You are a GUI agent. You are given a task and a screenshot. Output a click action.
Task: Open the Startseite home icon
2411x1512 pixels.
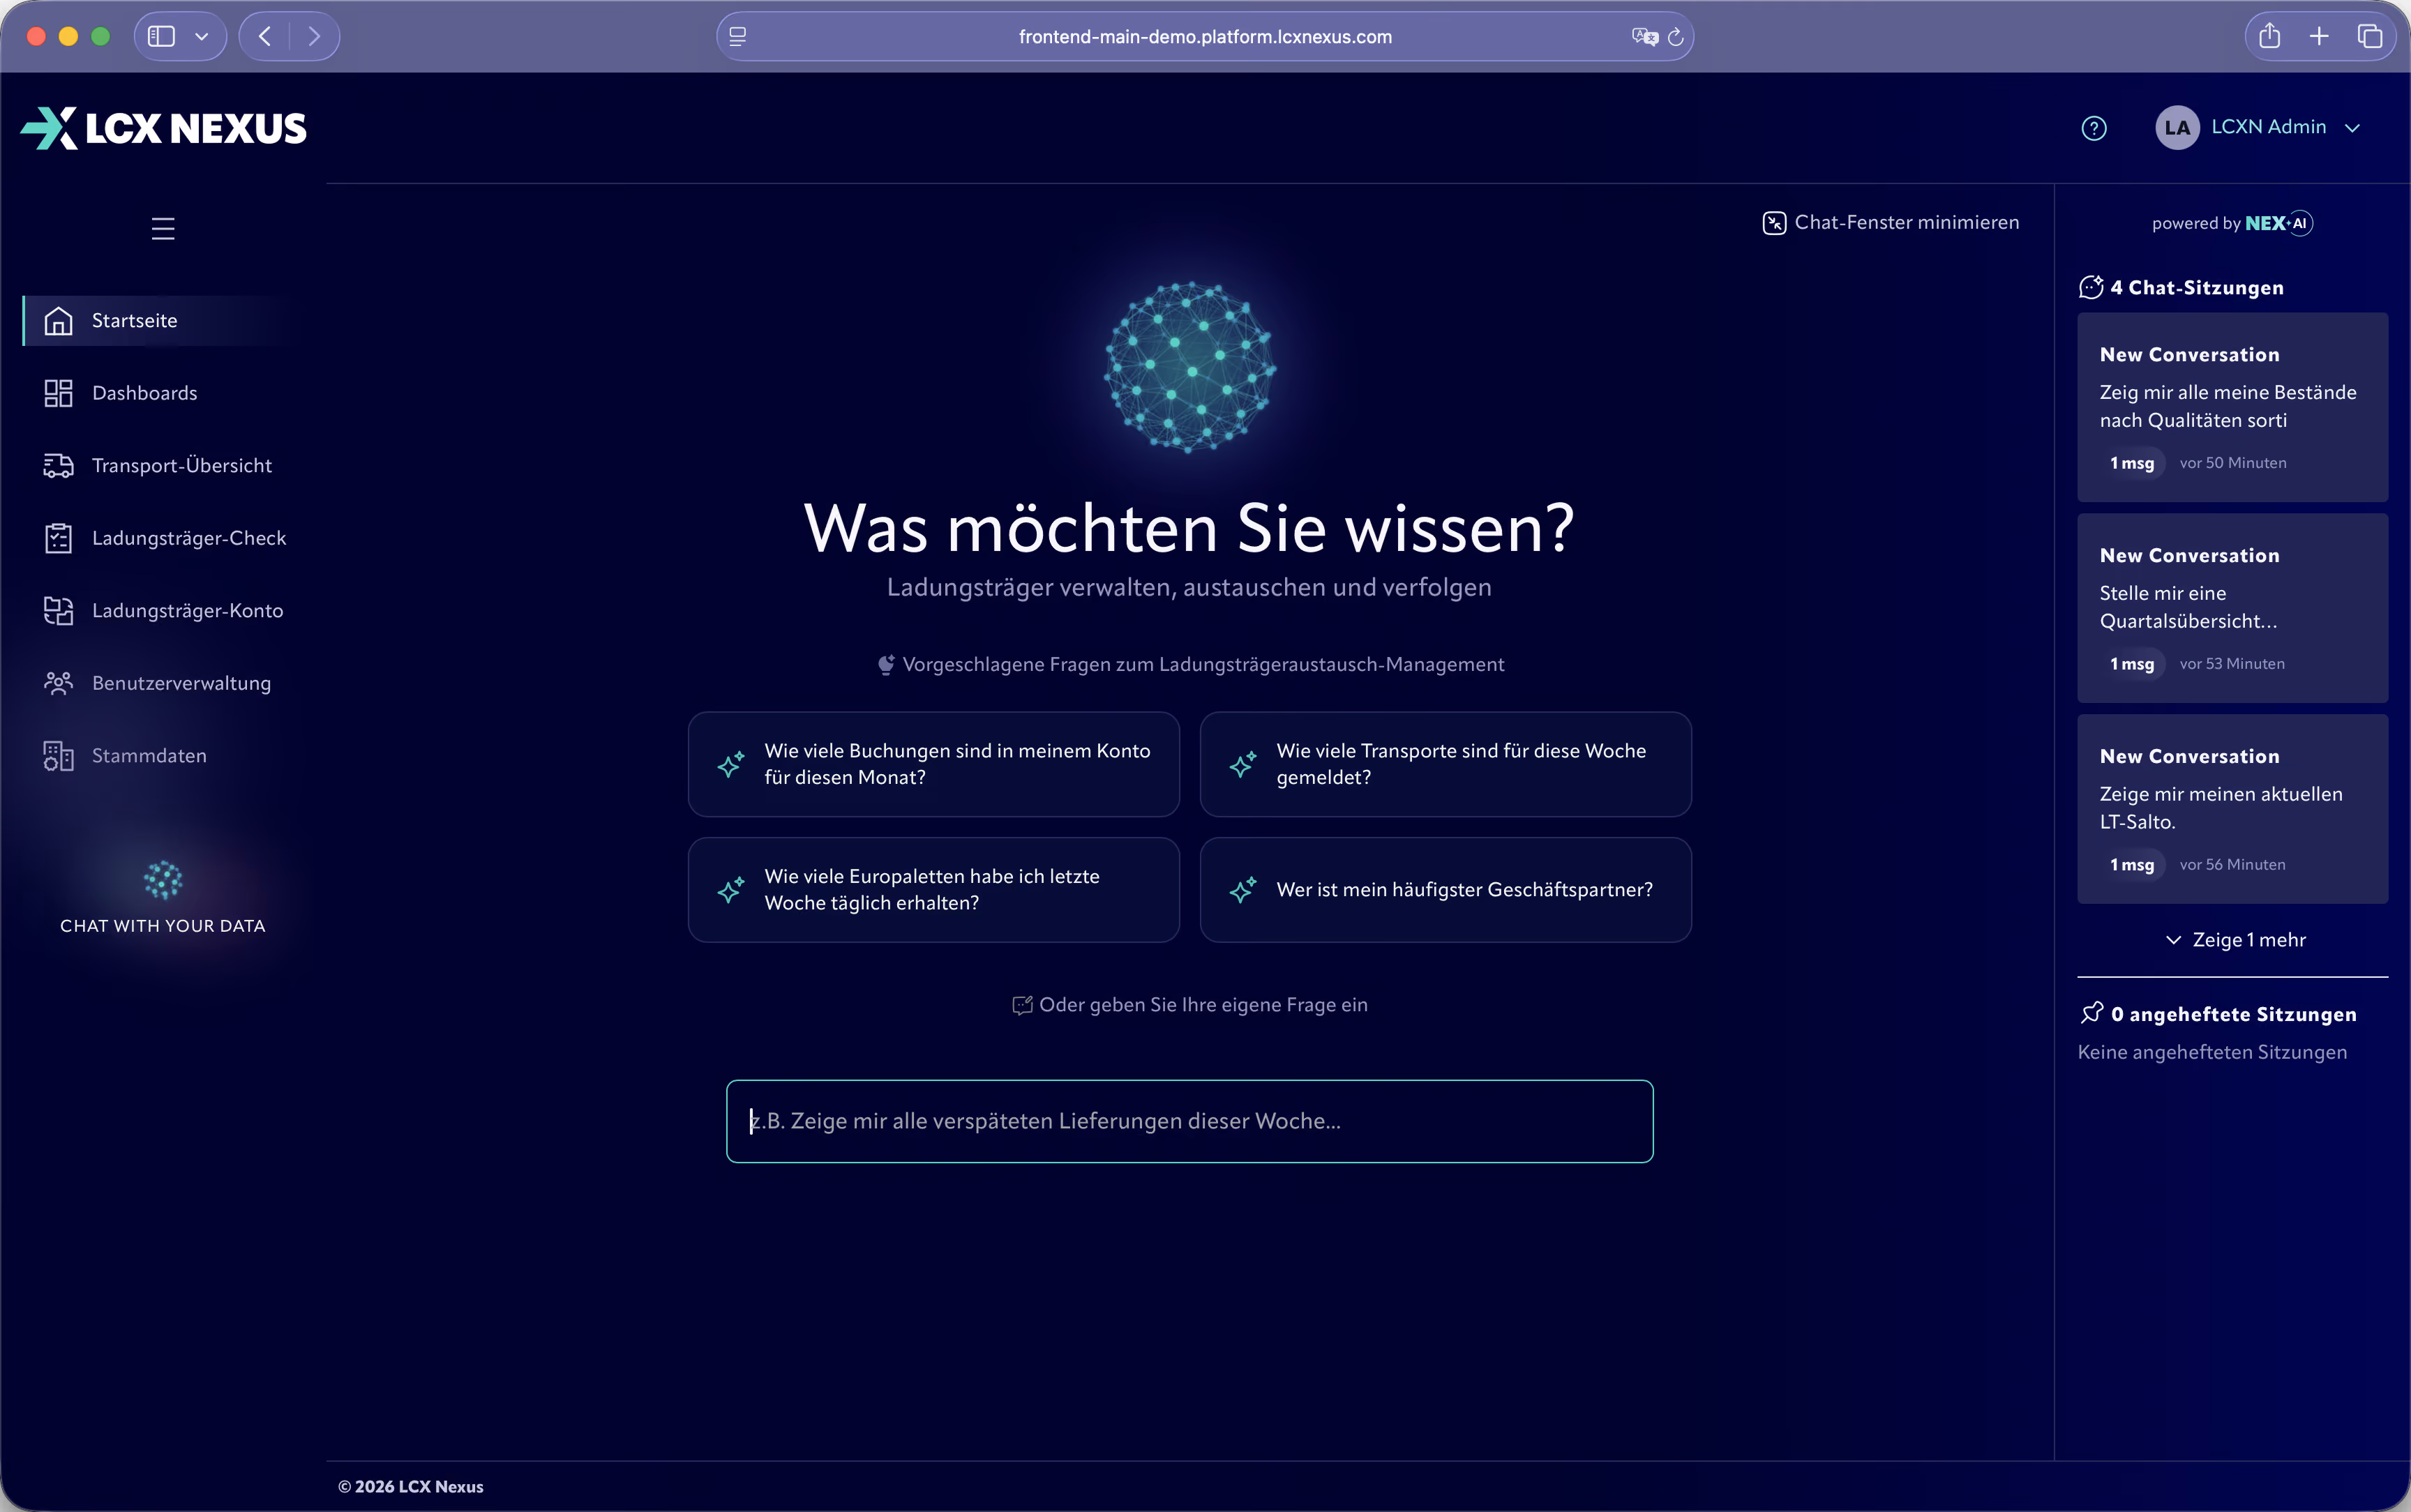click(x=58, y=321)
